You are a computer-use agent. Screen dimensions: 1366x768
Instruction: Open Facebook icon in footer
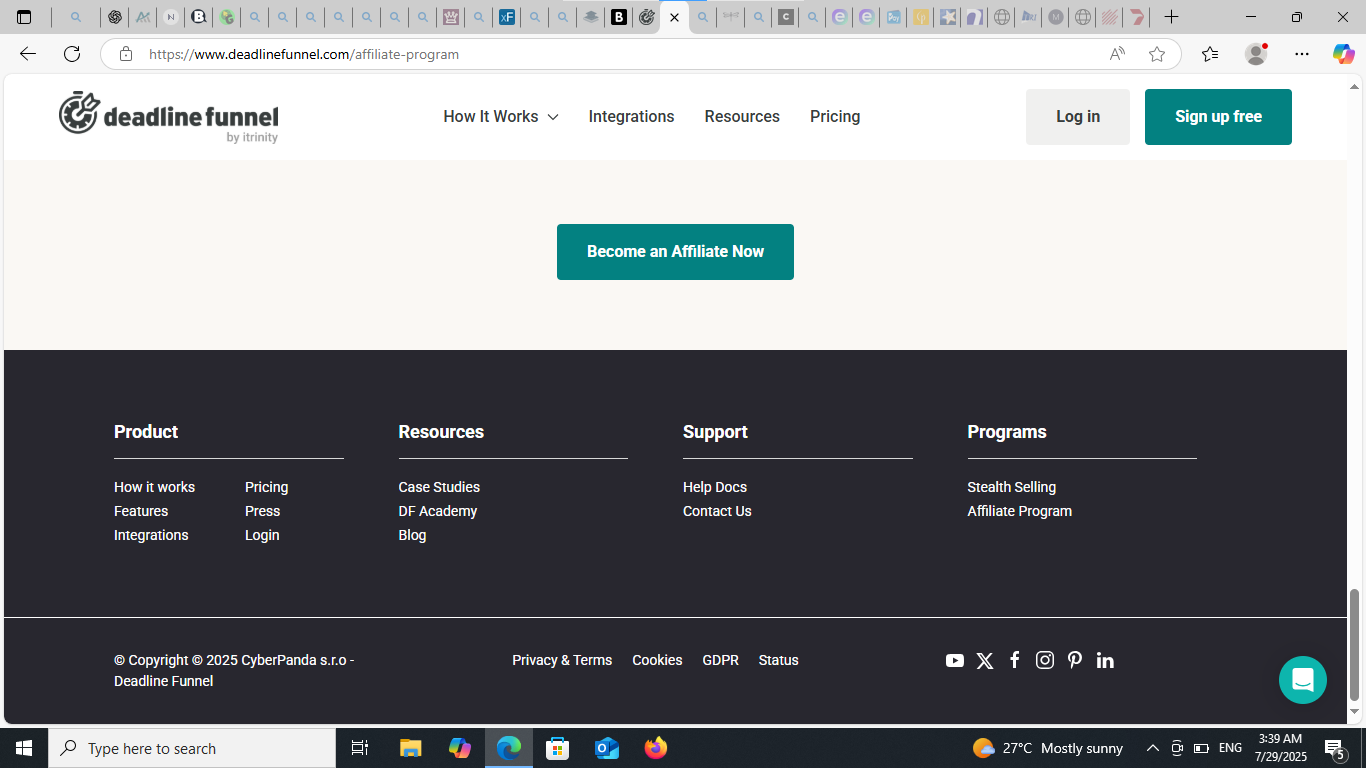click(x=1014, y=660)
